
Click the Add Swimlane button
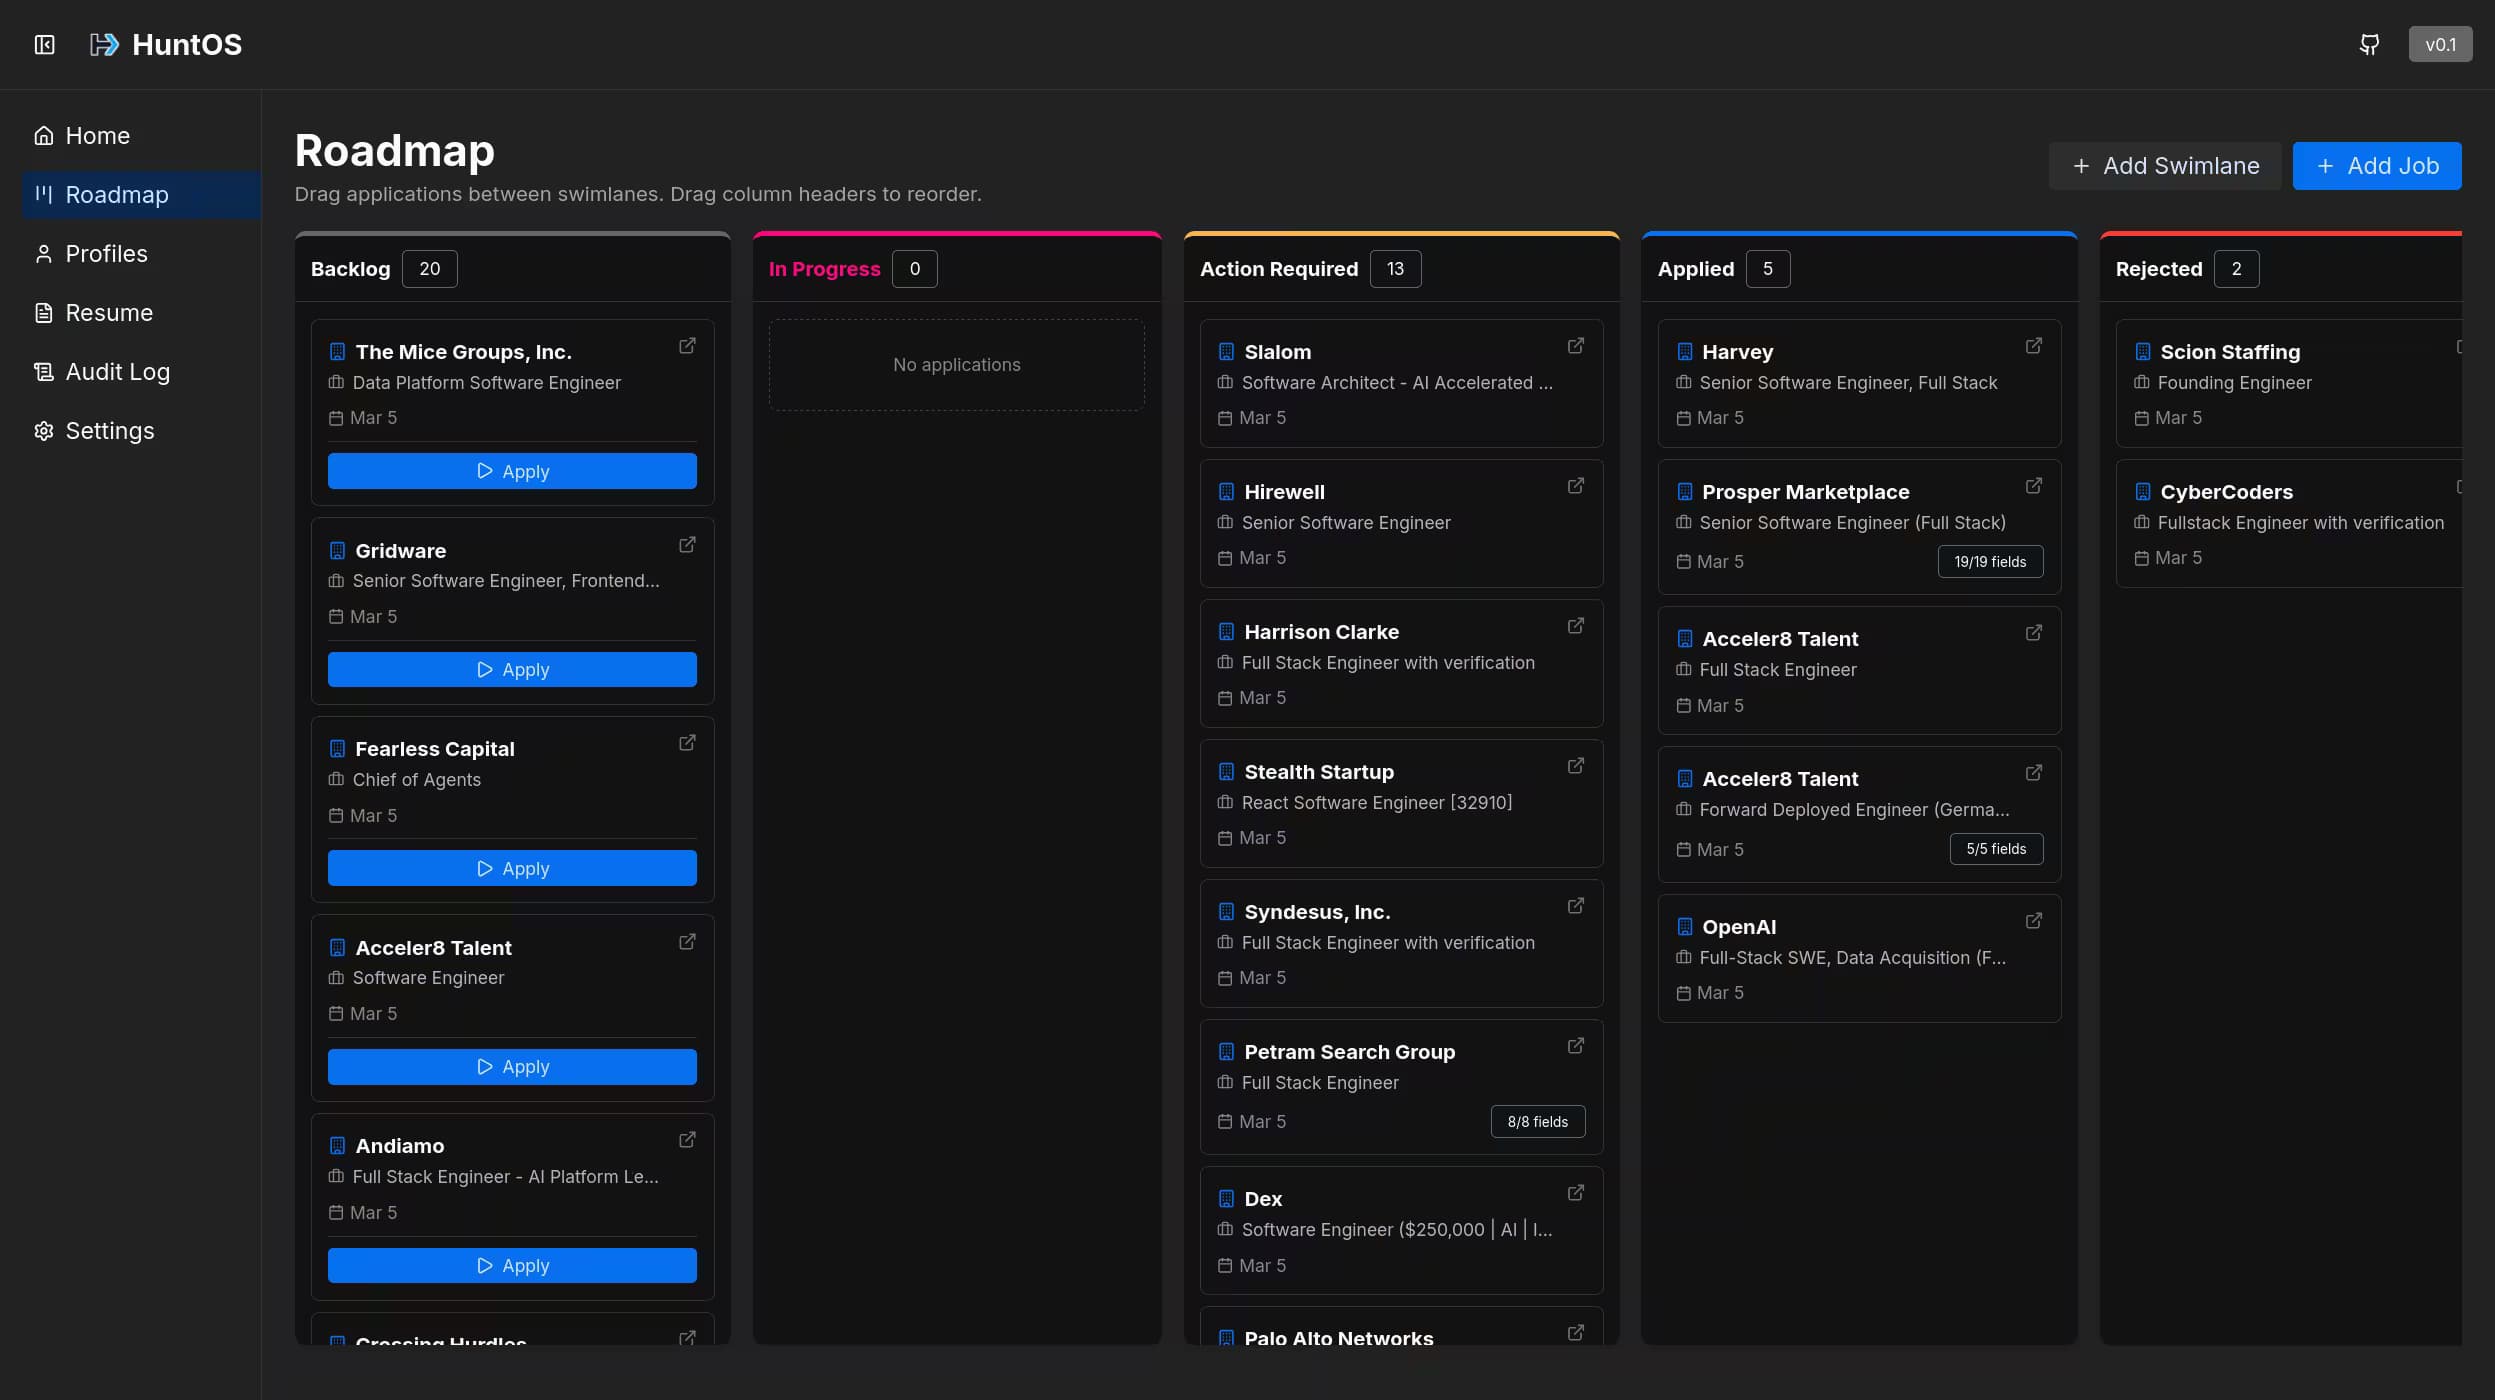(2165, 166)
